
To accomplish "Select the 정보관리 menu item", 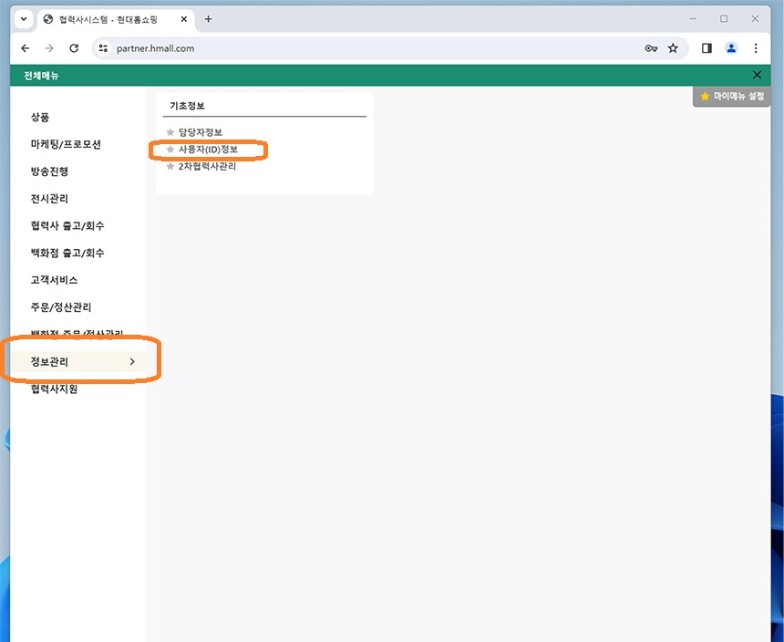I will pos(78,362).
